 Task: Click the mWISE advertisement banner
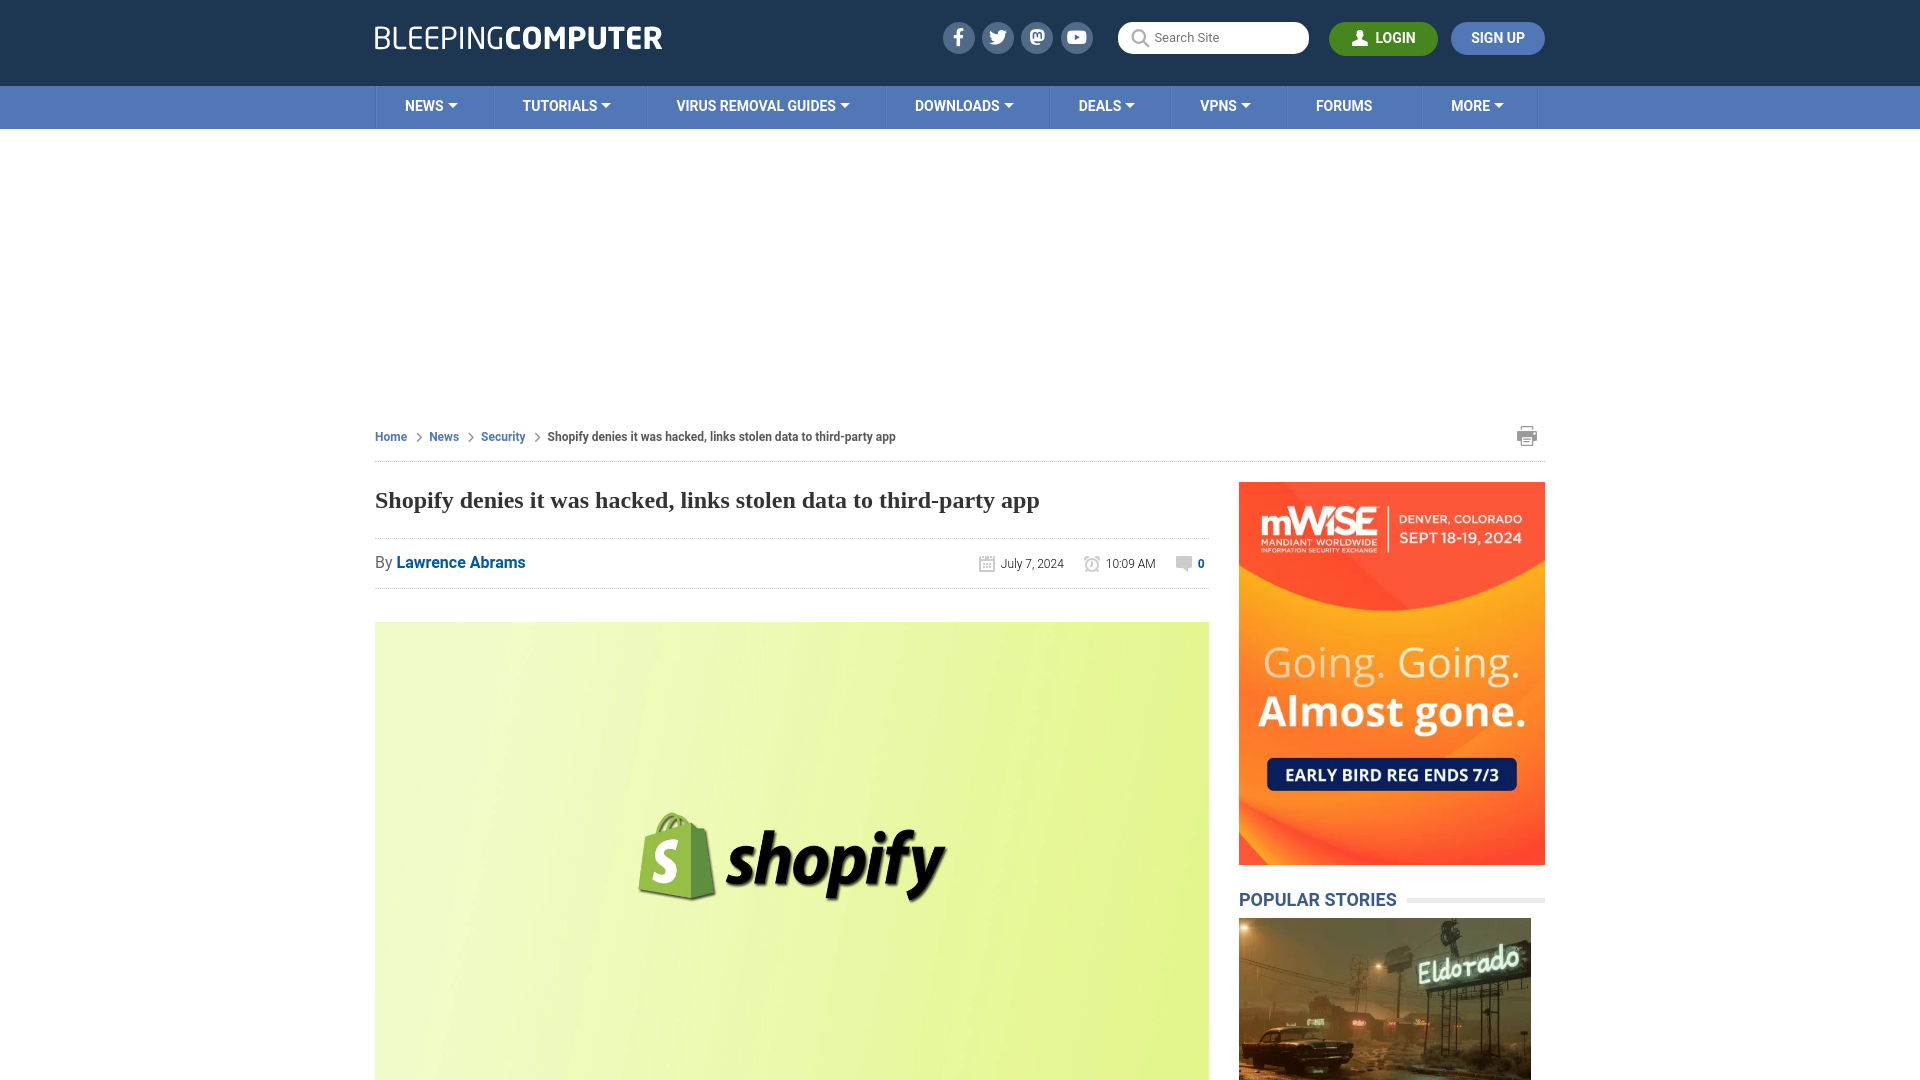[1391, 673]
